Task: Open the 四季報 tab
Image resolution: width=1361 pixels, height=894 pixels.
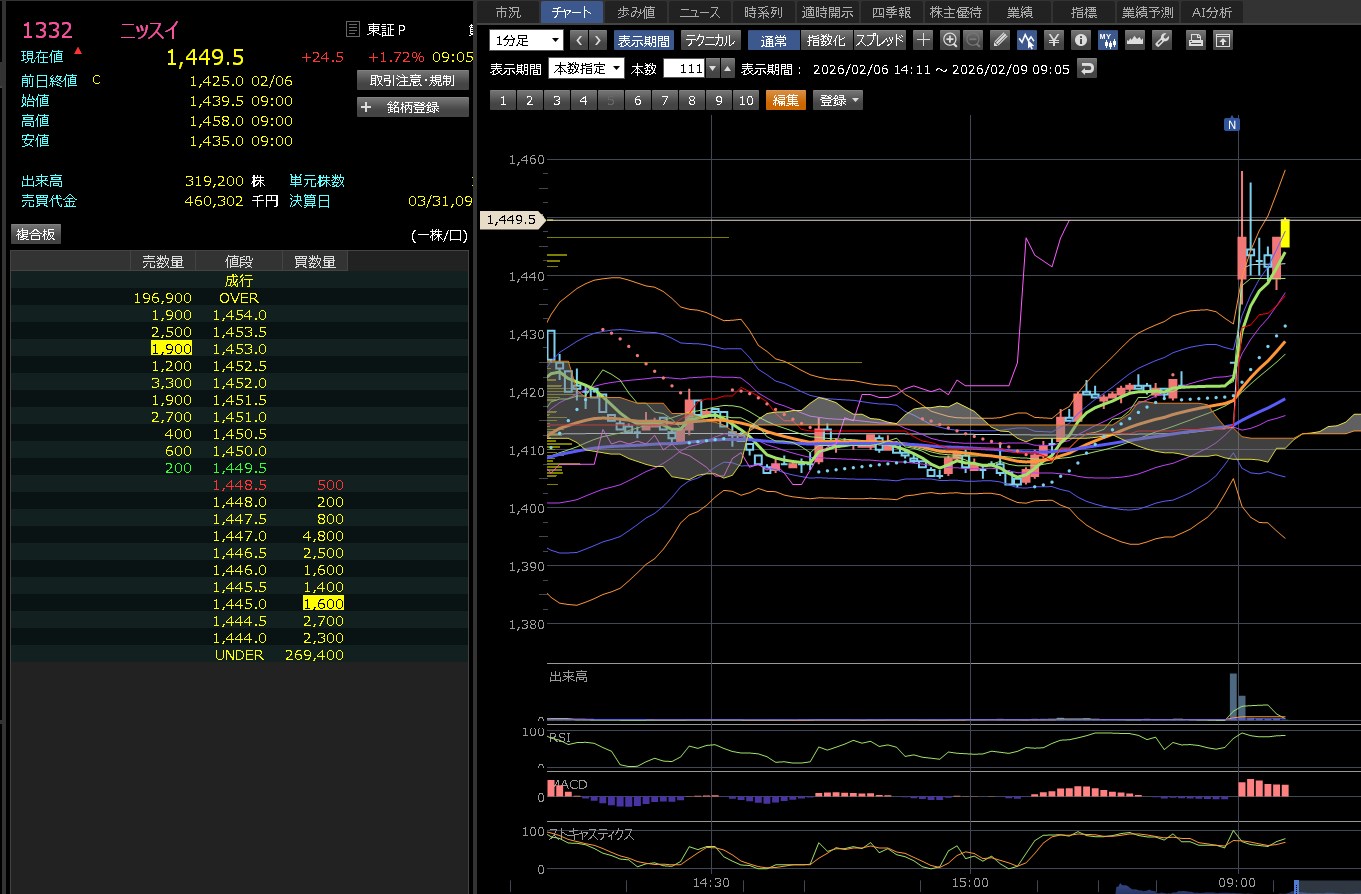Action: click(891, 13)
